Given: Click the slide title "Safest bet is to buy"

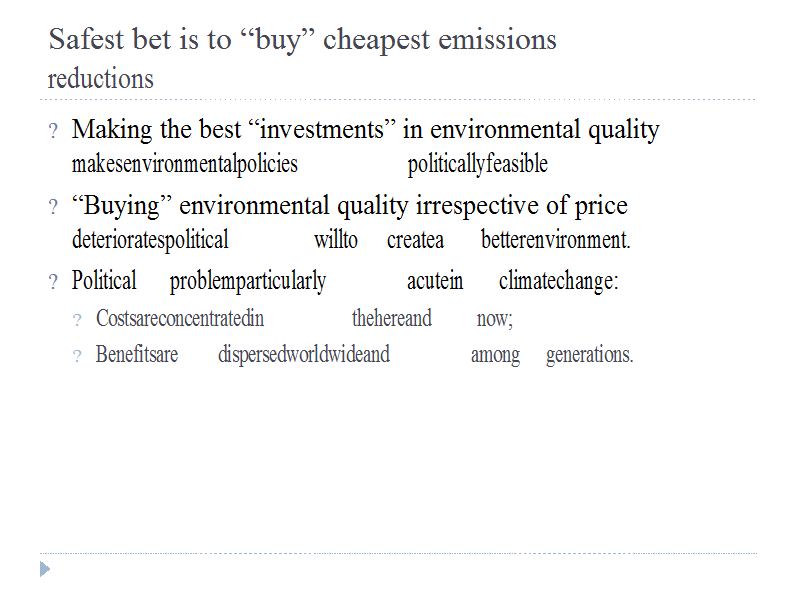Looking at the screenshot, I should click(x=302, y=40).
